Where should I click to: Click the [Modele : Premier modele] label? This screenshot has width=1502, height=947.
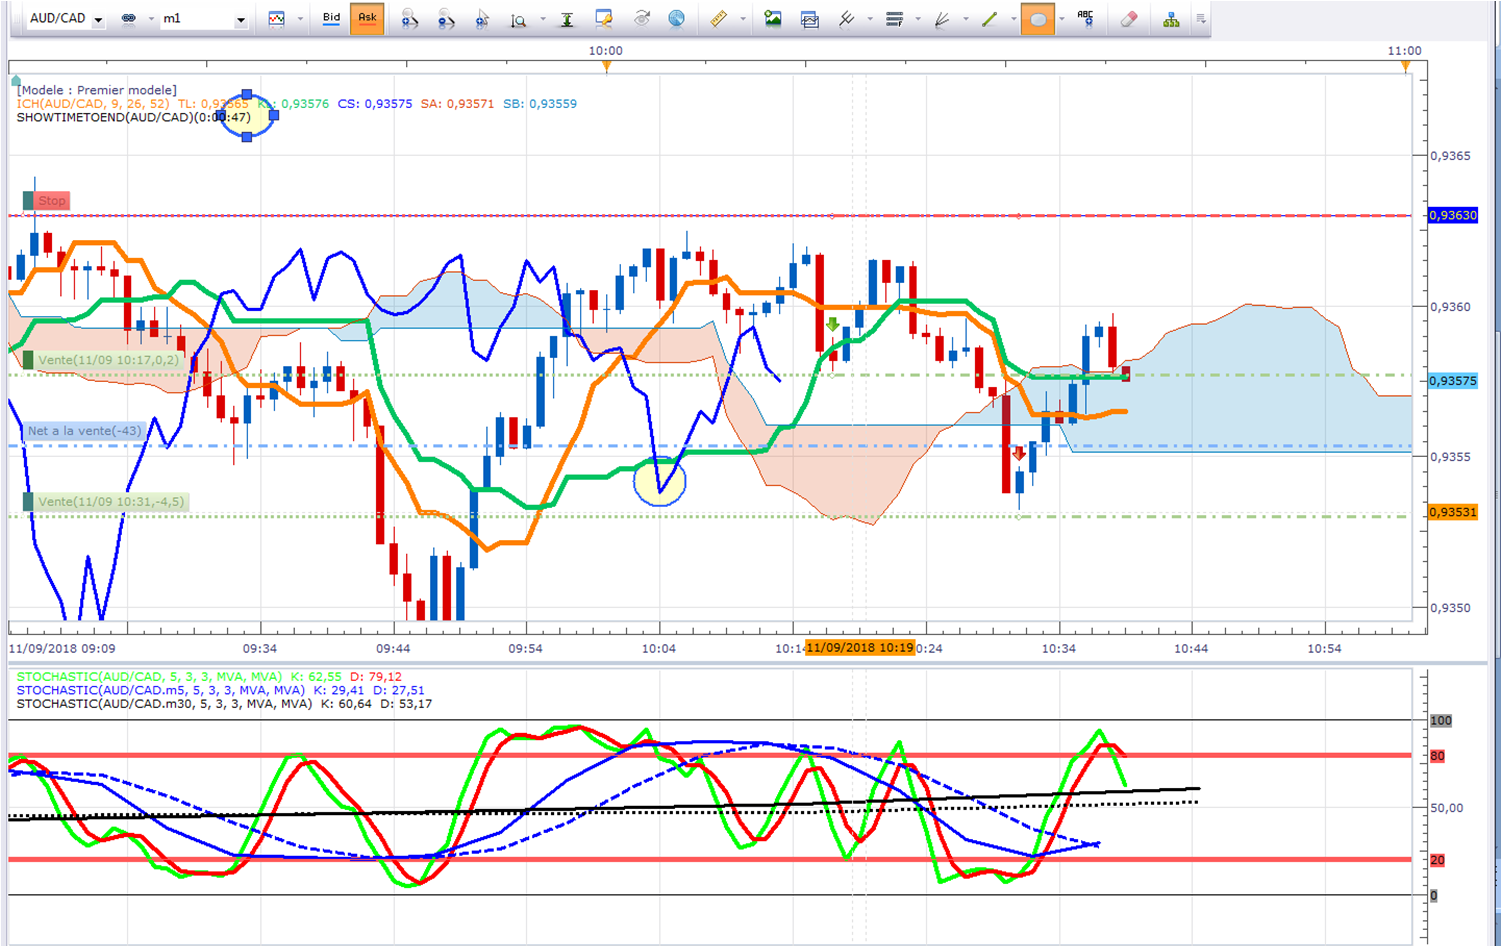point(97,90)
